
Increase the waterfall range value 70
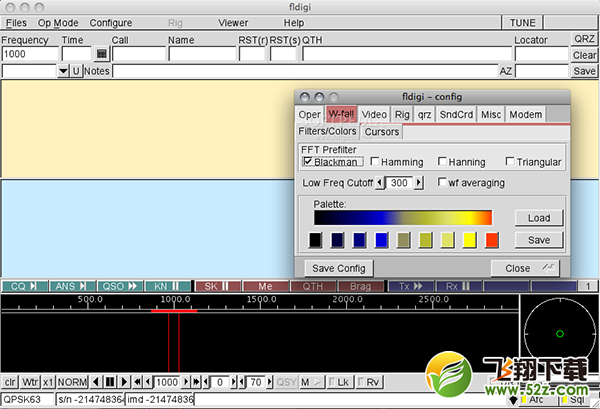269,382
